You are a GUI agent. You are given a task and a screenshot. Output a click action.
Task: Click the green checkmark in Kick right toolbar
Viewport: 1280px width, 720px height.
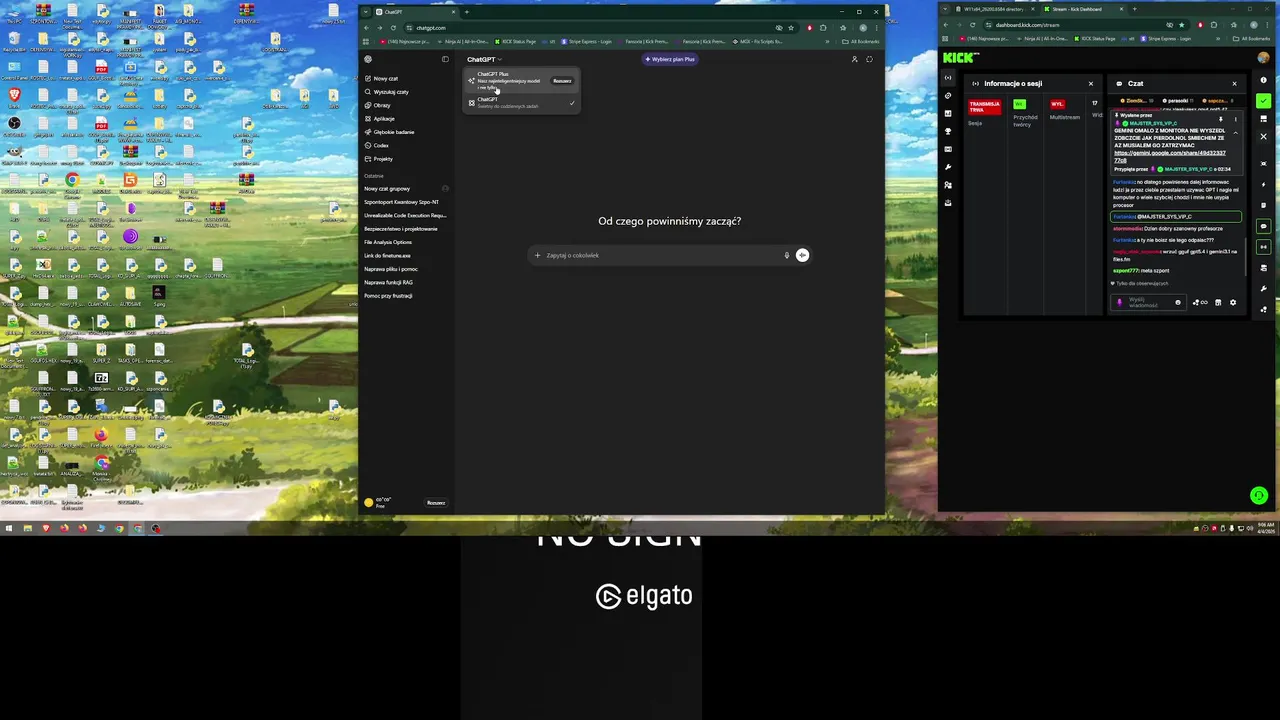[1264, 101]
